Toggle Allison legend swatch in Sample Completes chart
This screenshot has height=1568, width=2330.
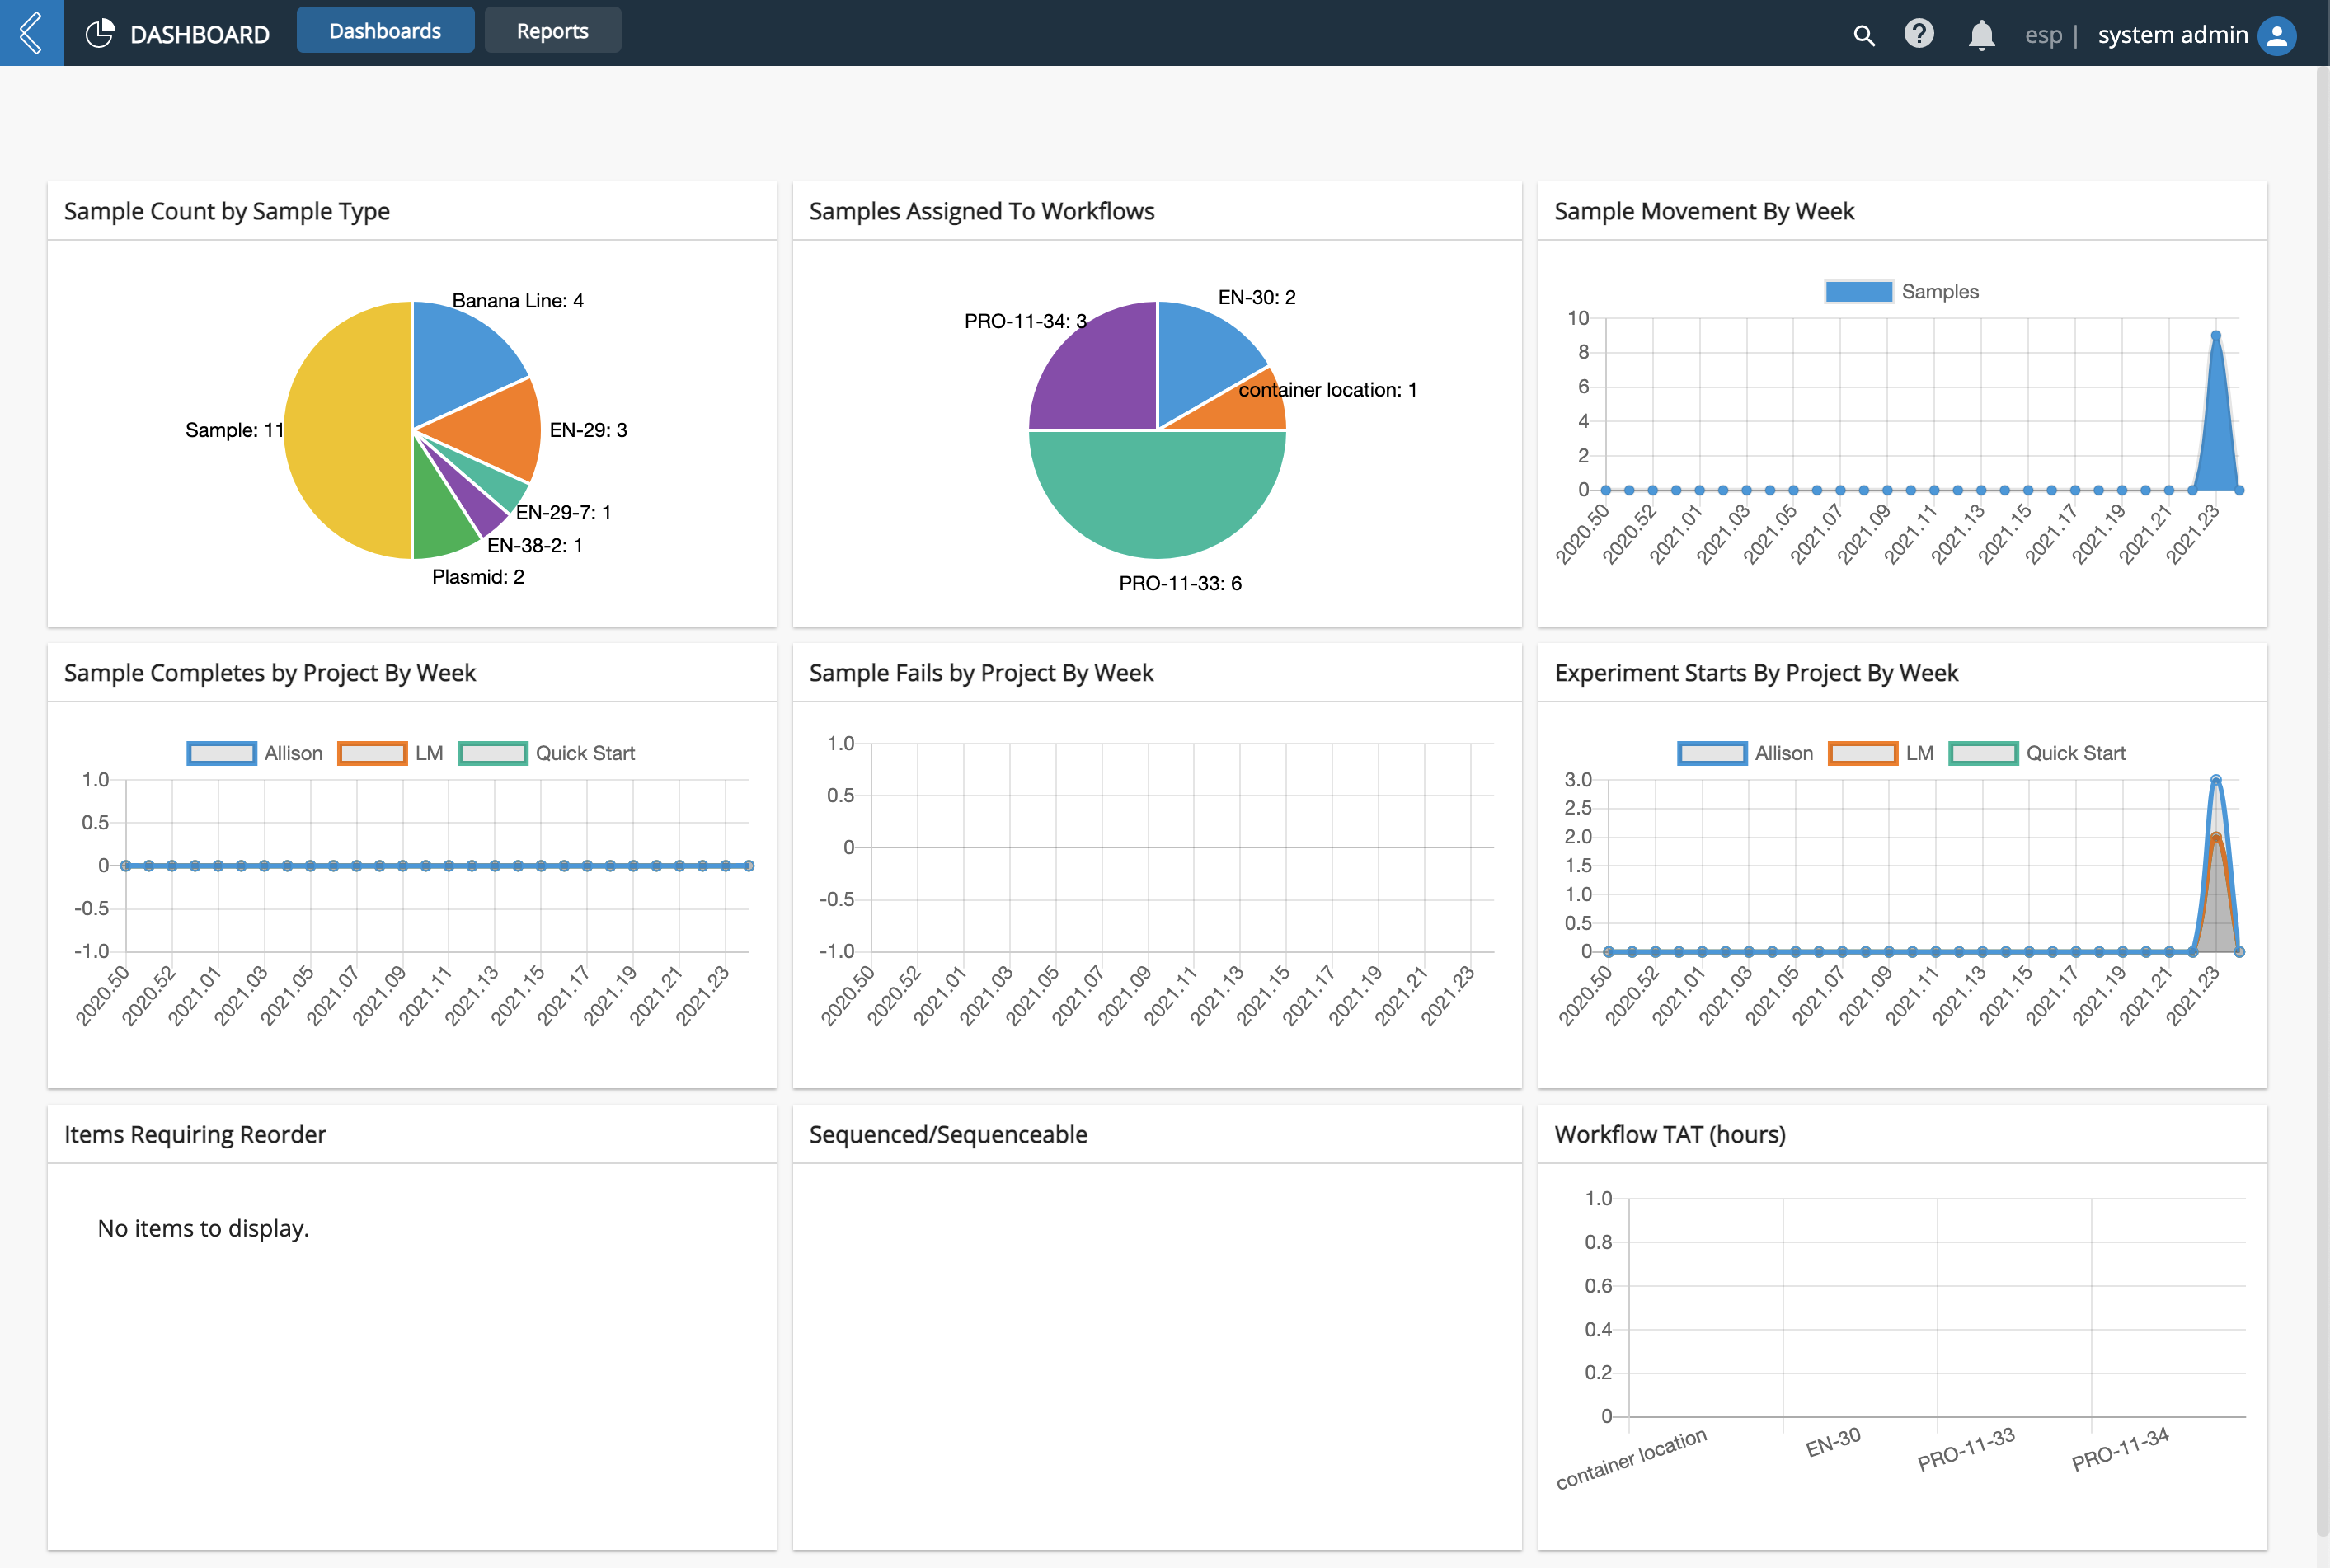[222, 753]
